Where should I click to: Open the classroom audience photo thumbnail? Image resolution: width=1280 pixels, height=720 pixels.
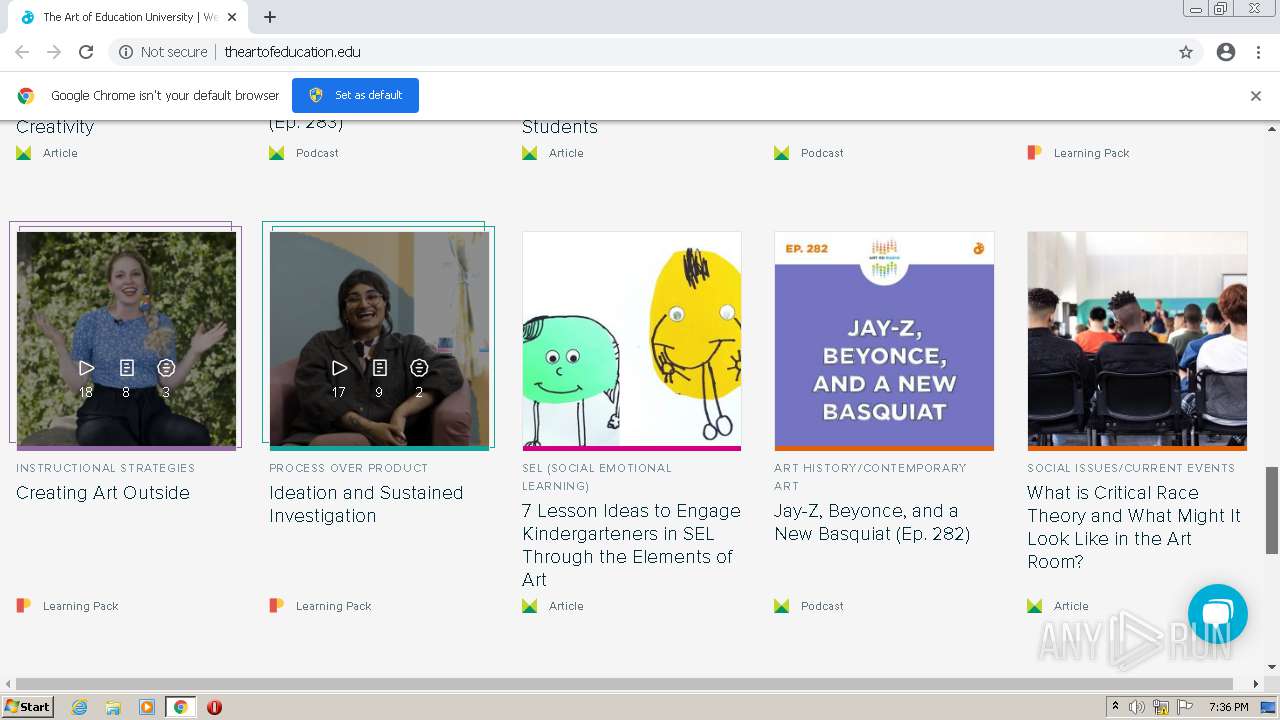point(1137,339)
